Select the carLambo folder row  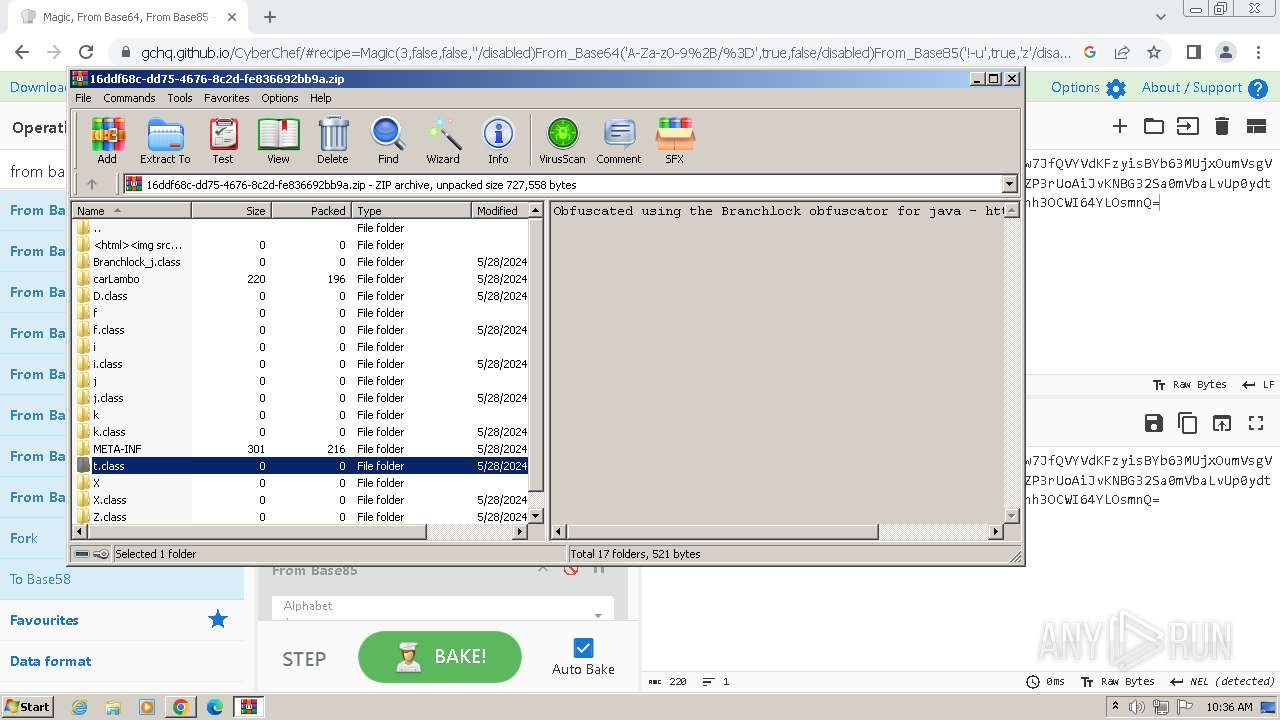[x=300, y=279]
